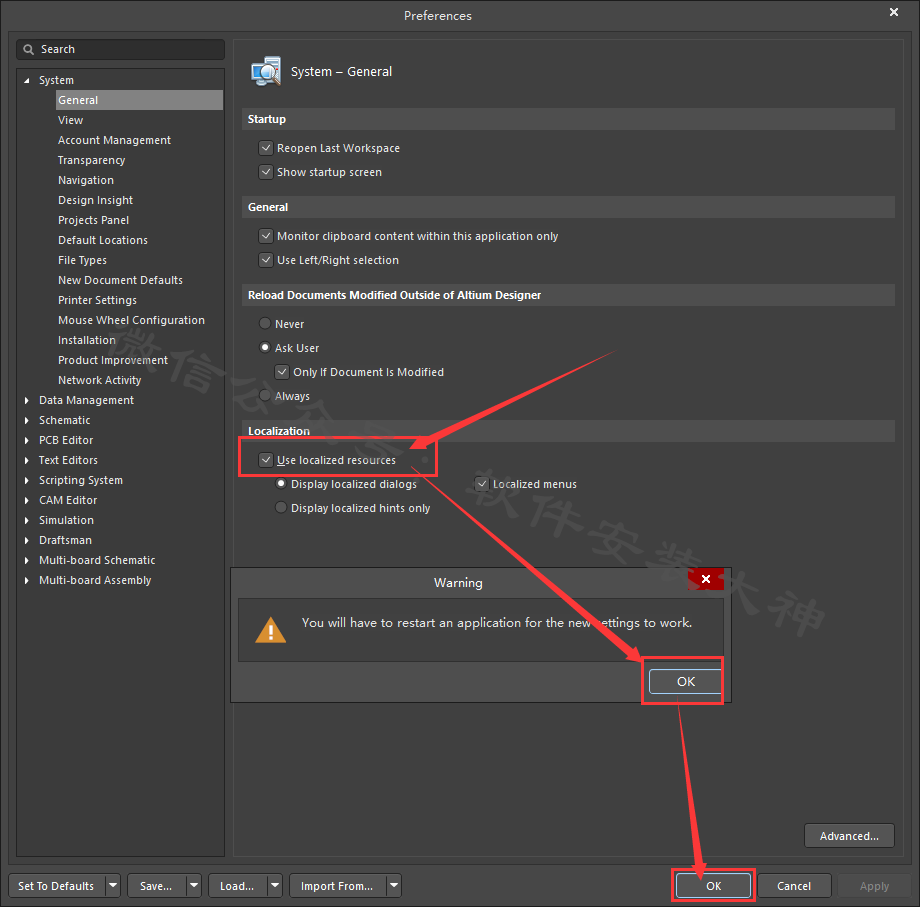
Task: Click the Save... button
Action: point(156,885)
